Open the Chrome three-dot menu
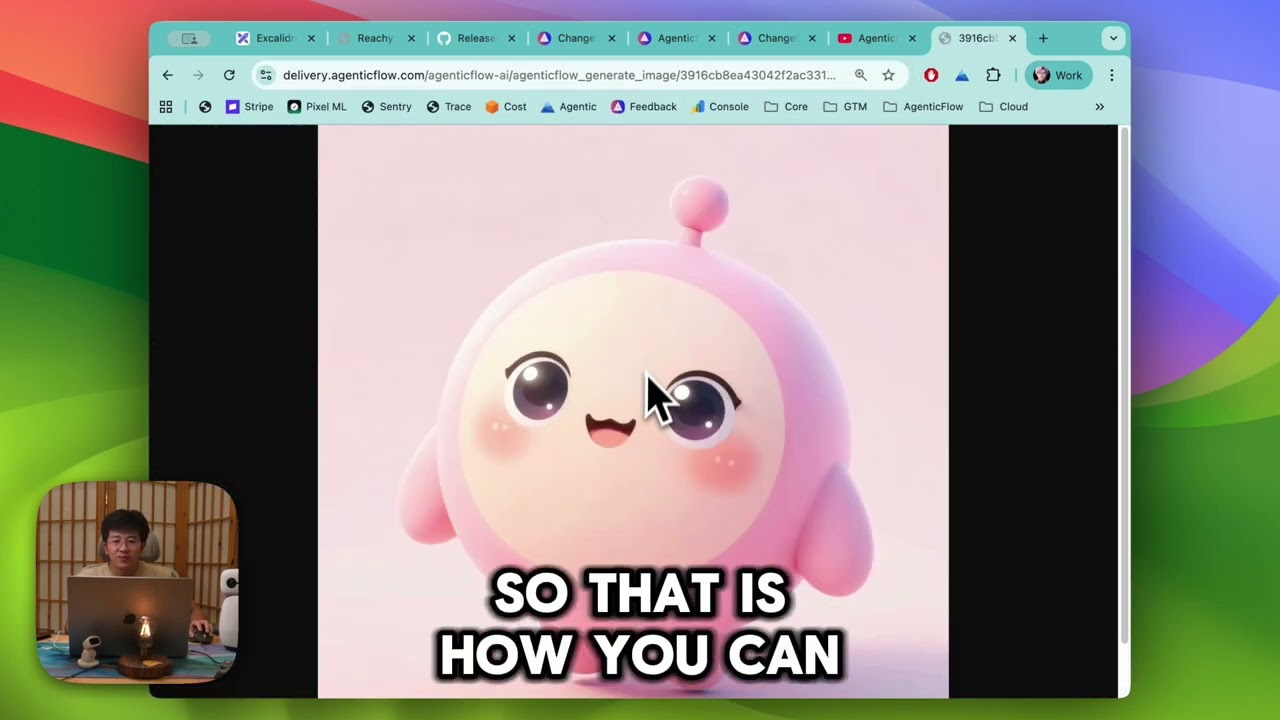Screen dimensions: 1280x720 1111,75
